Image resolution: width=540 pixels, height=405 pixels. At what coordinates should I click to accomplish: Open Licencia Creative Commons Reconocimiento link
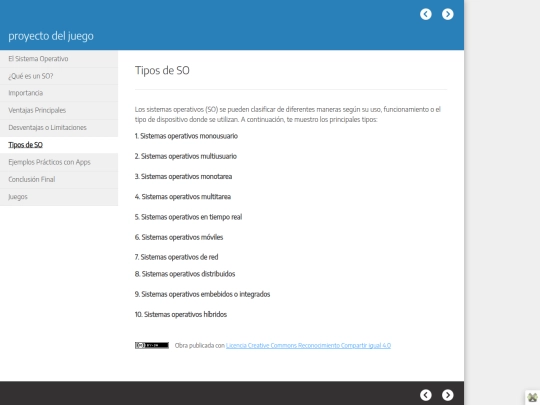pos(308,345)
